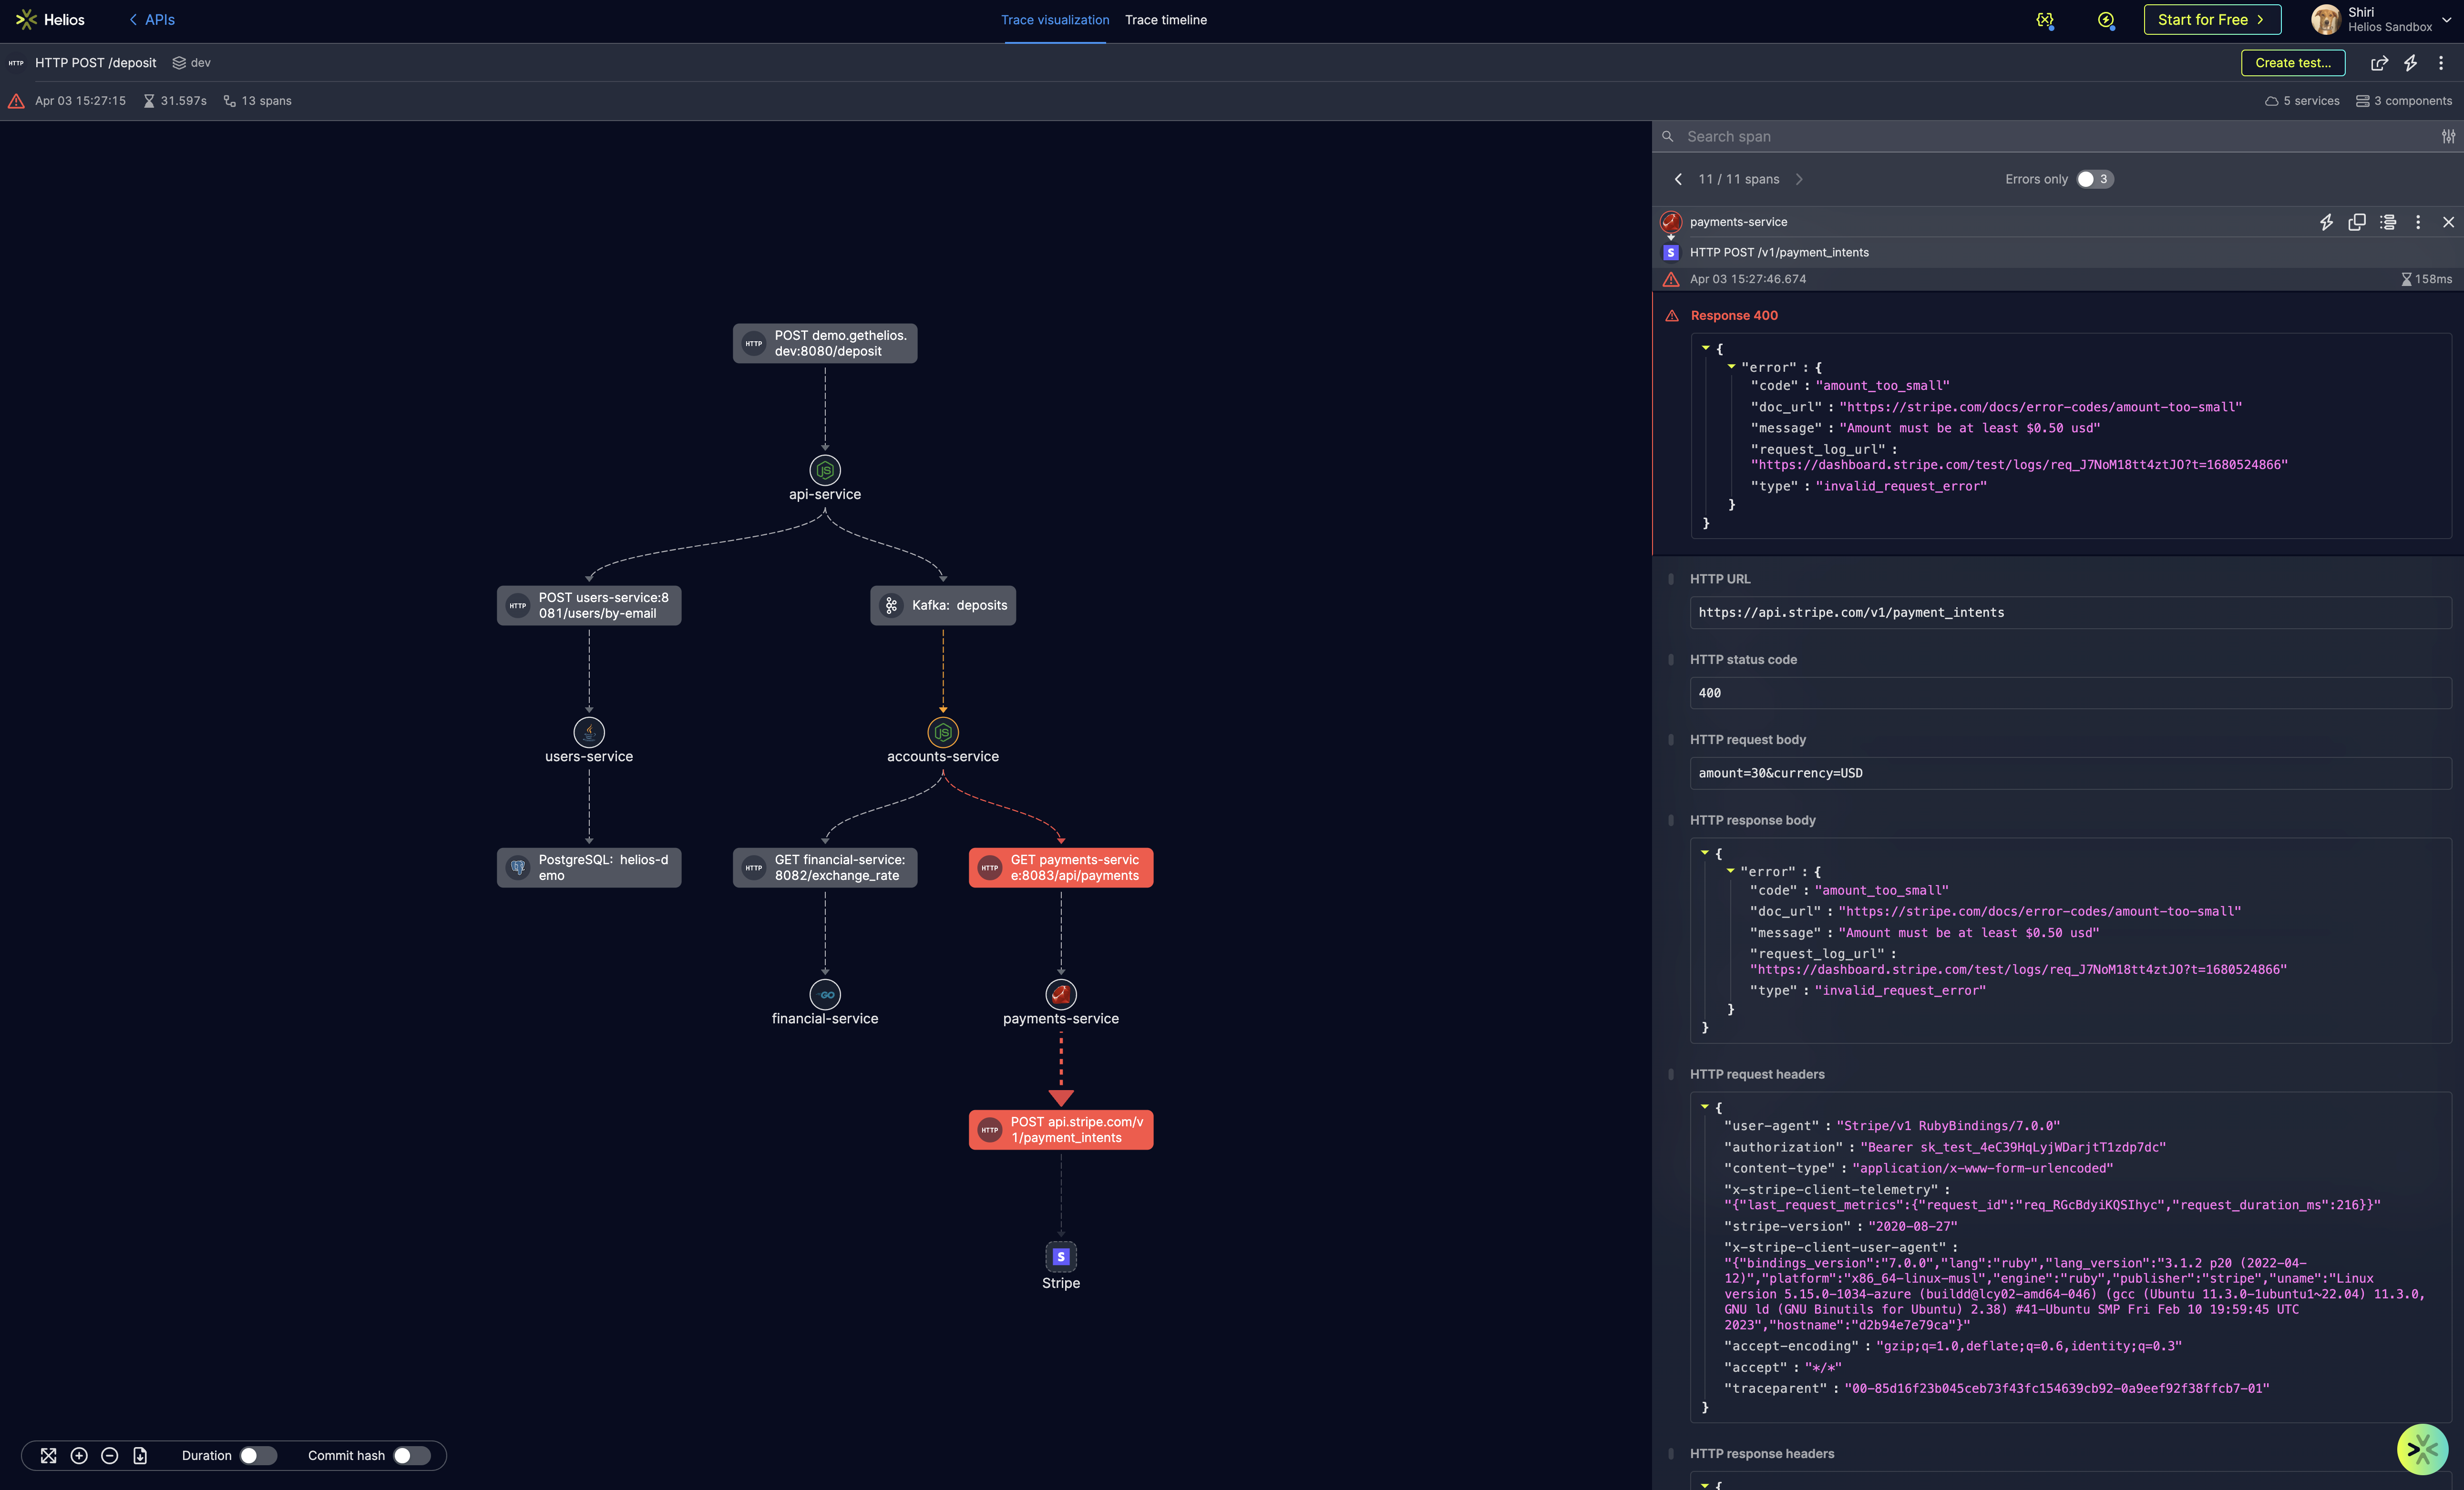Click the dev environment label
2464x1490 pixels.
point(192,63)
